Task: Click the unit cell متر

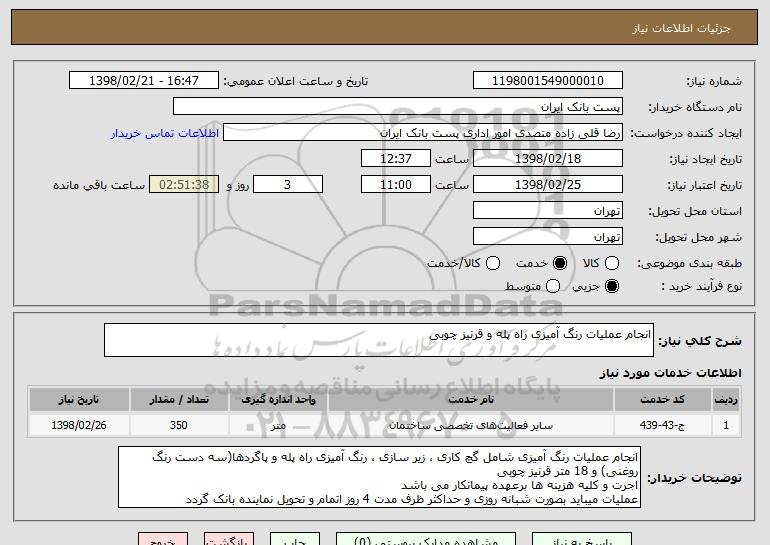Action: coord(278,425)
